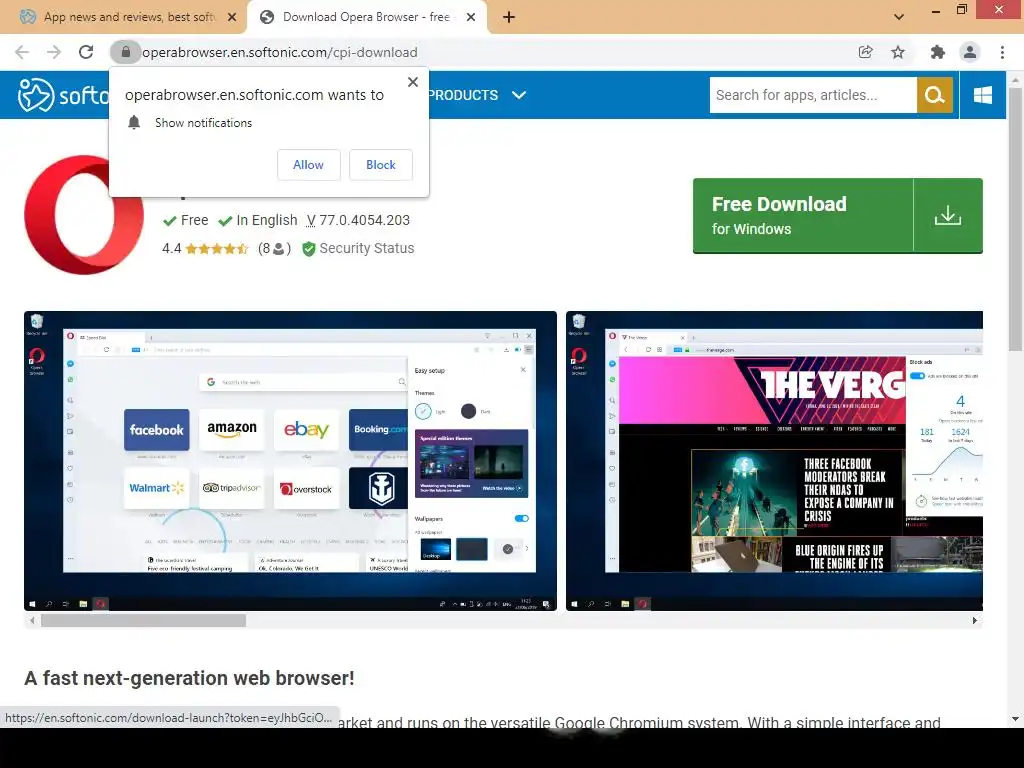Go forward using browser forward arrow
Screen dimensions: 1024x768
click(54, 52)
